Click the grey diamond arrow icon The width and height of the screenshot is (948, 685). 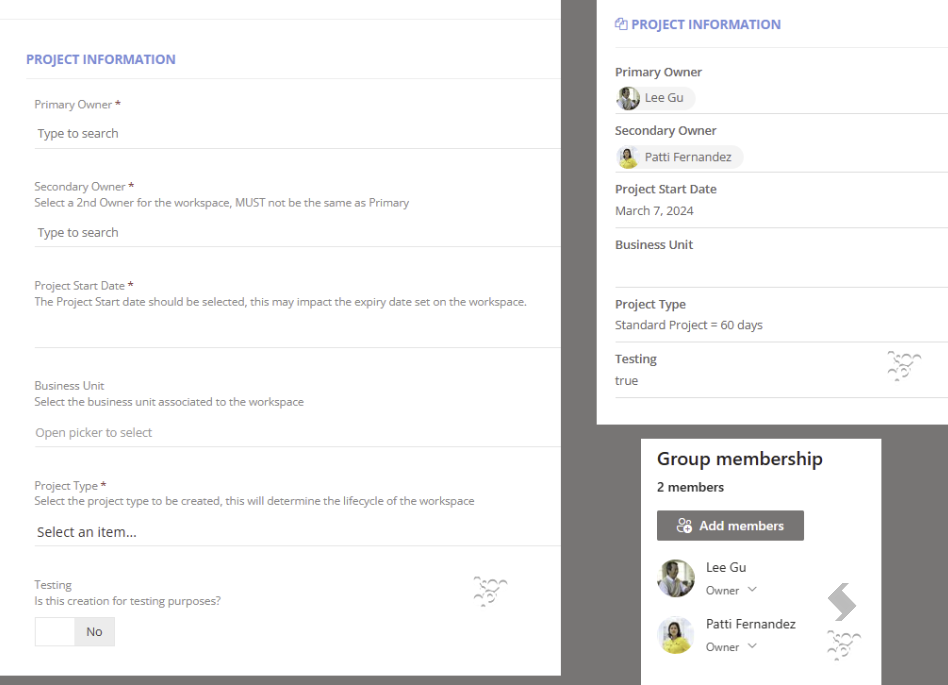(x=842, y=602)
